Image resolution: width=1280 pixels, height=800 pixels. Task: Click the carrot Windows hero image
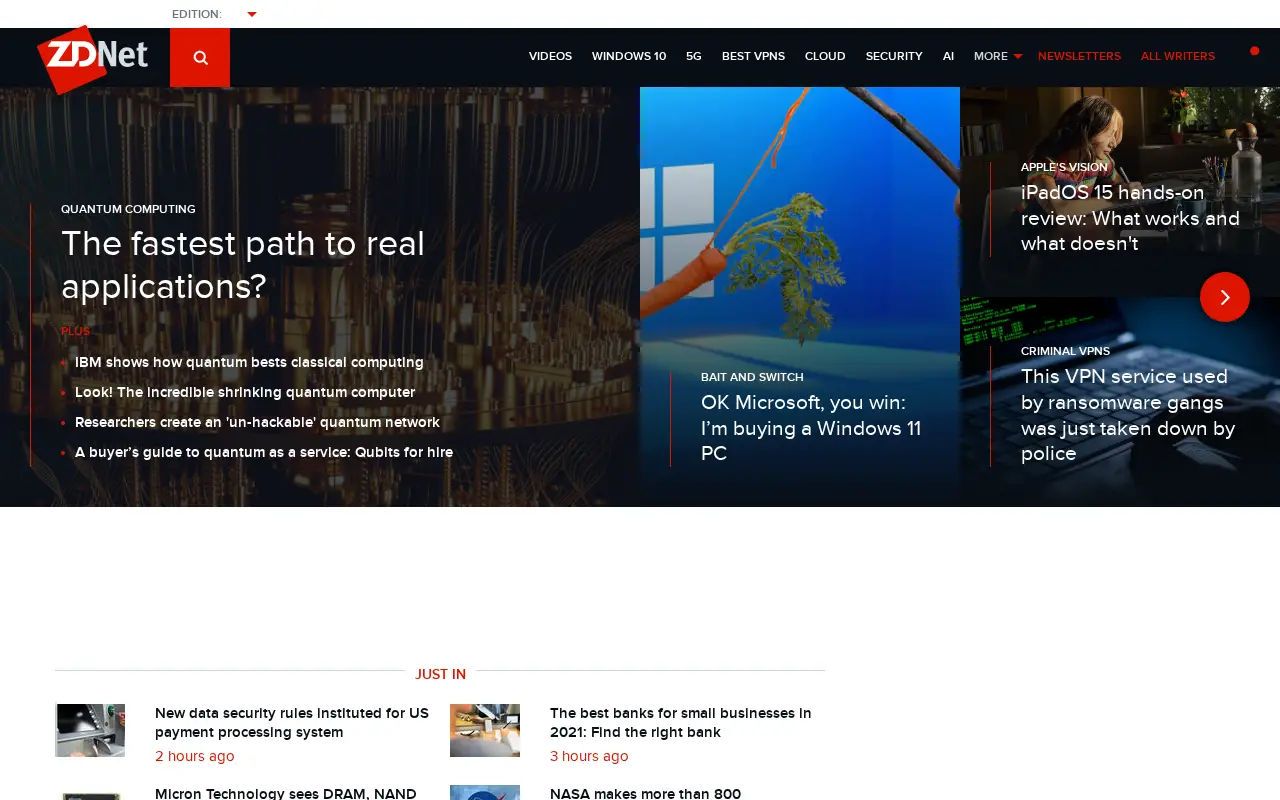click(x=800, y=297)
